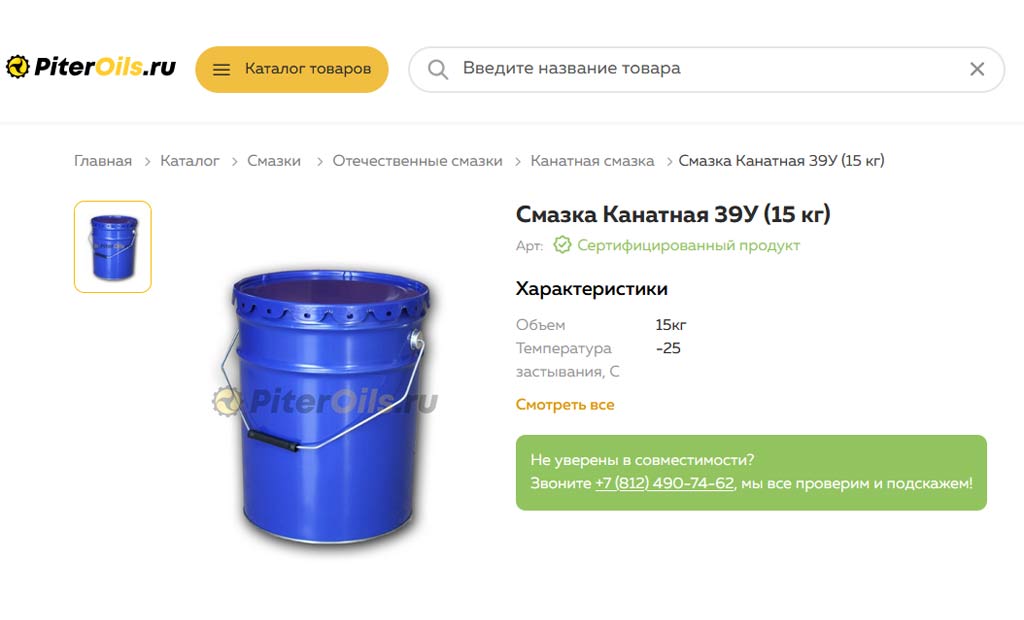1024x620 pixels.
Task: Click the magnifying glass search icon
Action: [x=438, y=69]
